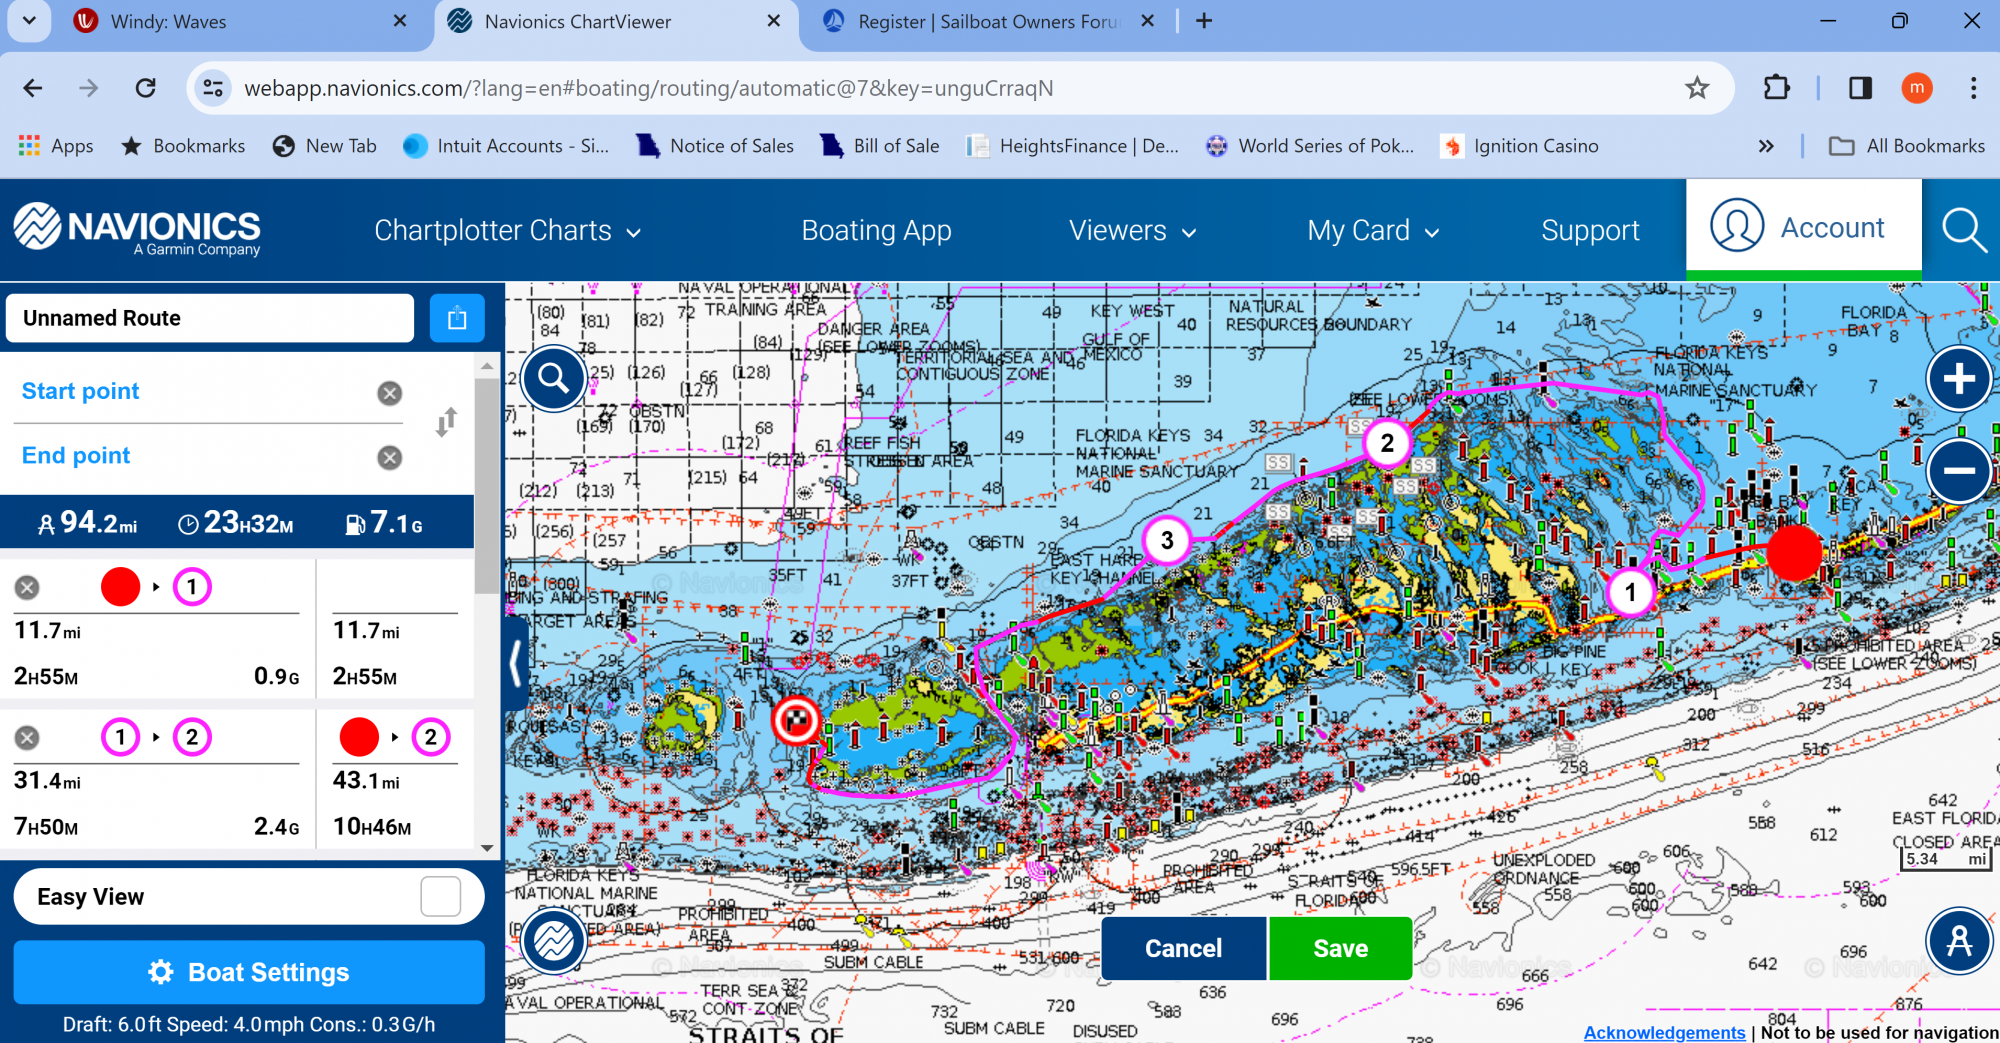The height and width of the screenshot is (1043, 2000).
Task: Edit the Unnamed Route name field
Action: click(x=210, y=318)
